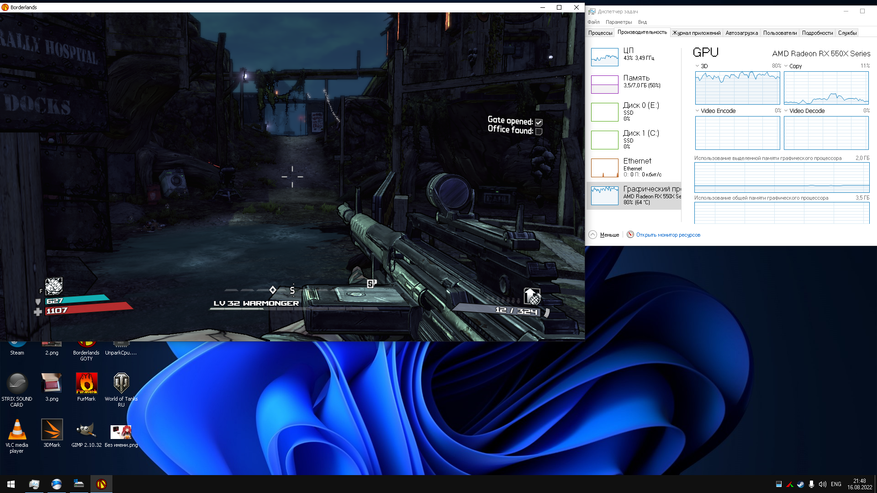Open the microphone tray icon
Screen dimensions: 877x493
pos(811,485)
